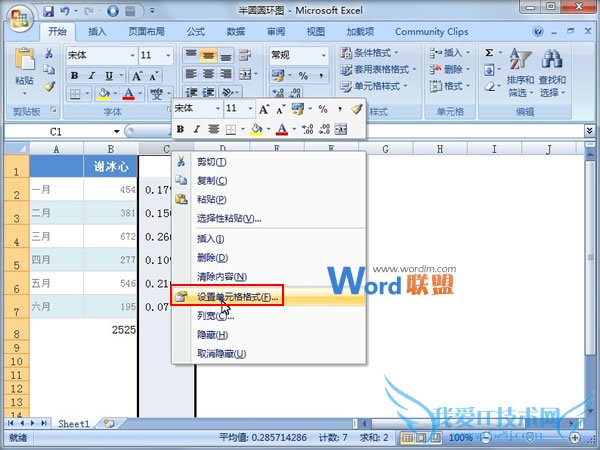
Task: Open the font name dropdown in ribbon
Action: [x=132, y=55]
